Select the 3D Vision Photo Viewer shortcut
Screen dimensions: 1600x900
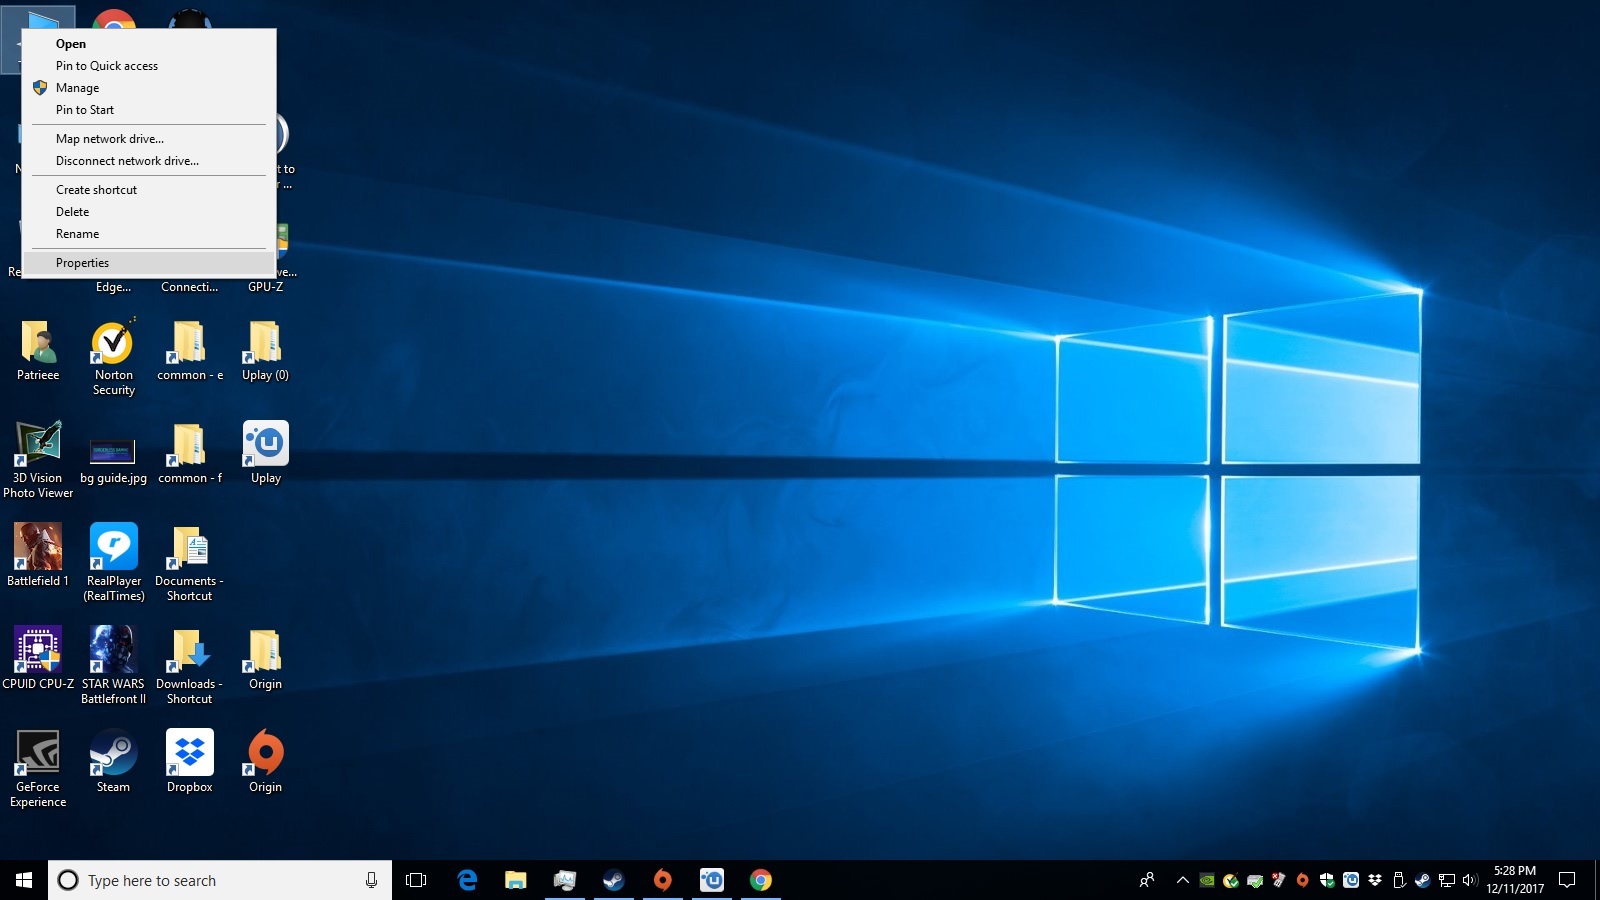tap(38, 460)
